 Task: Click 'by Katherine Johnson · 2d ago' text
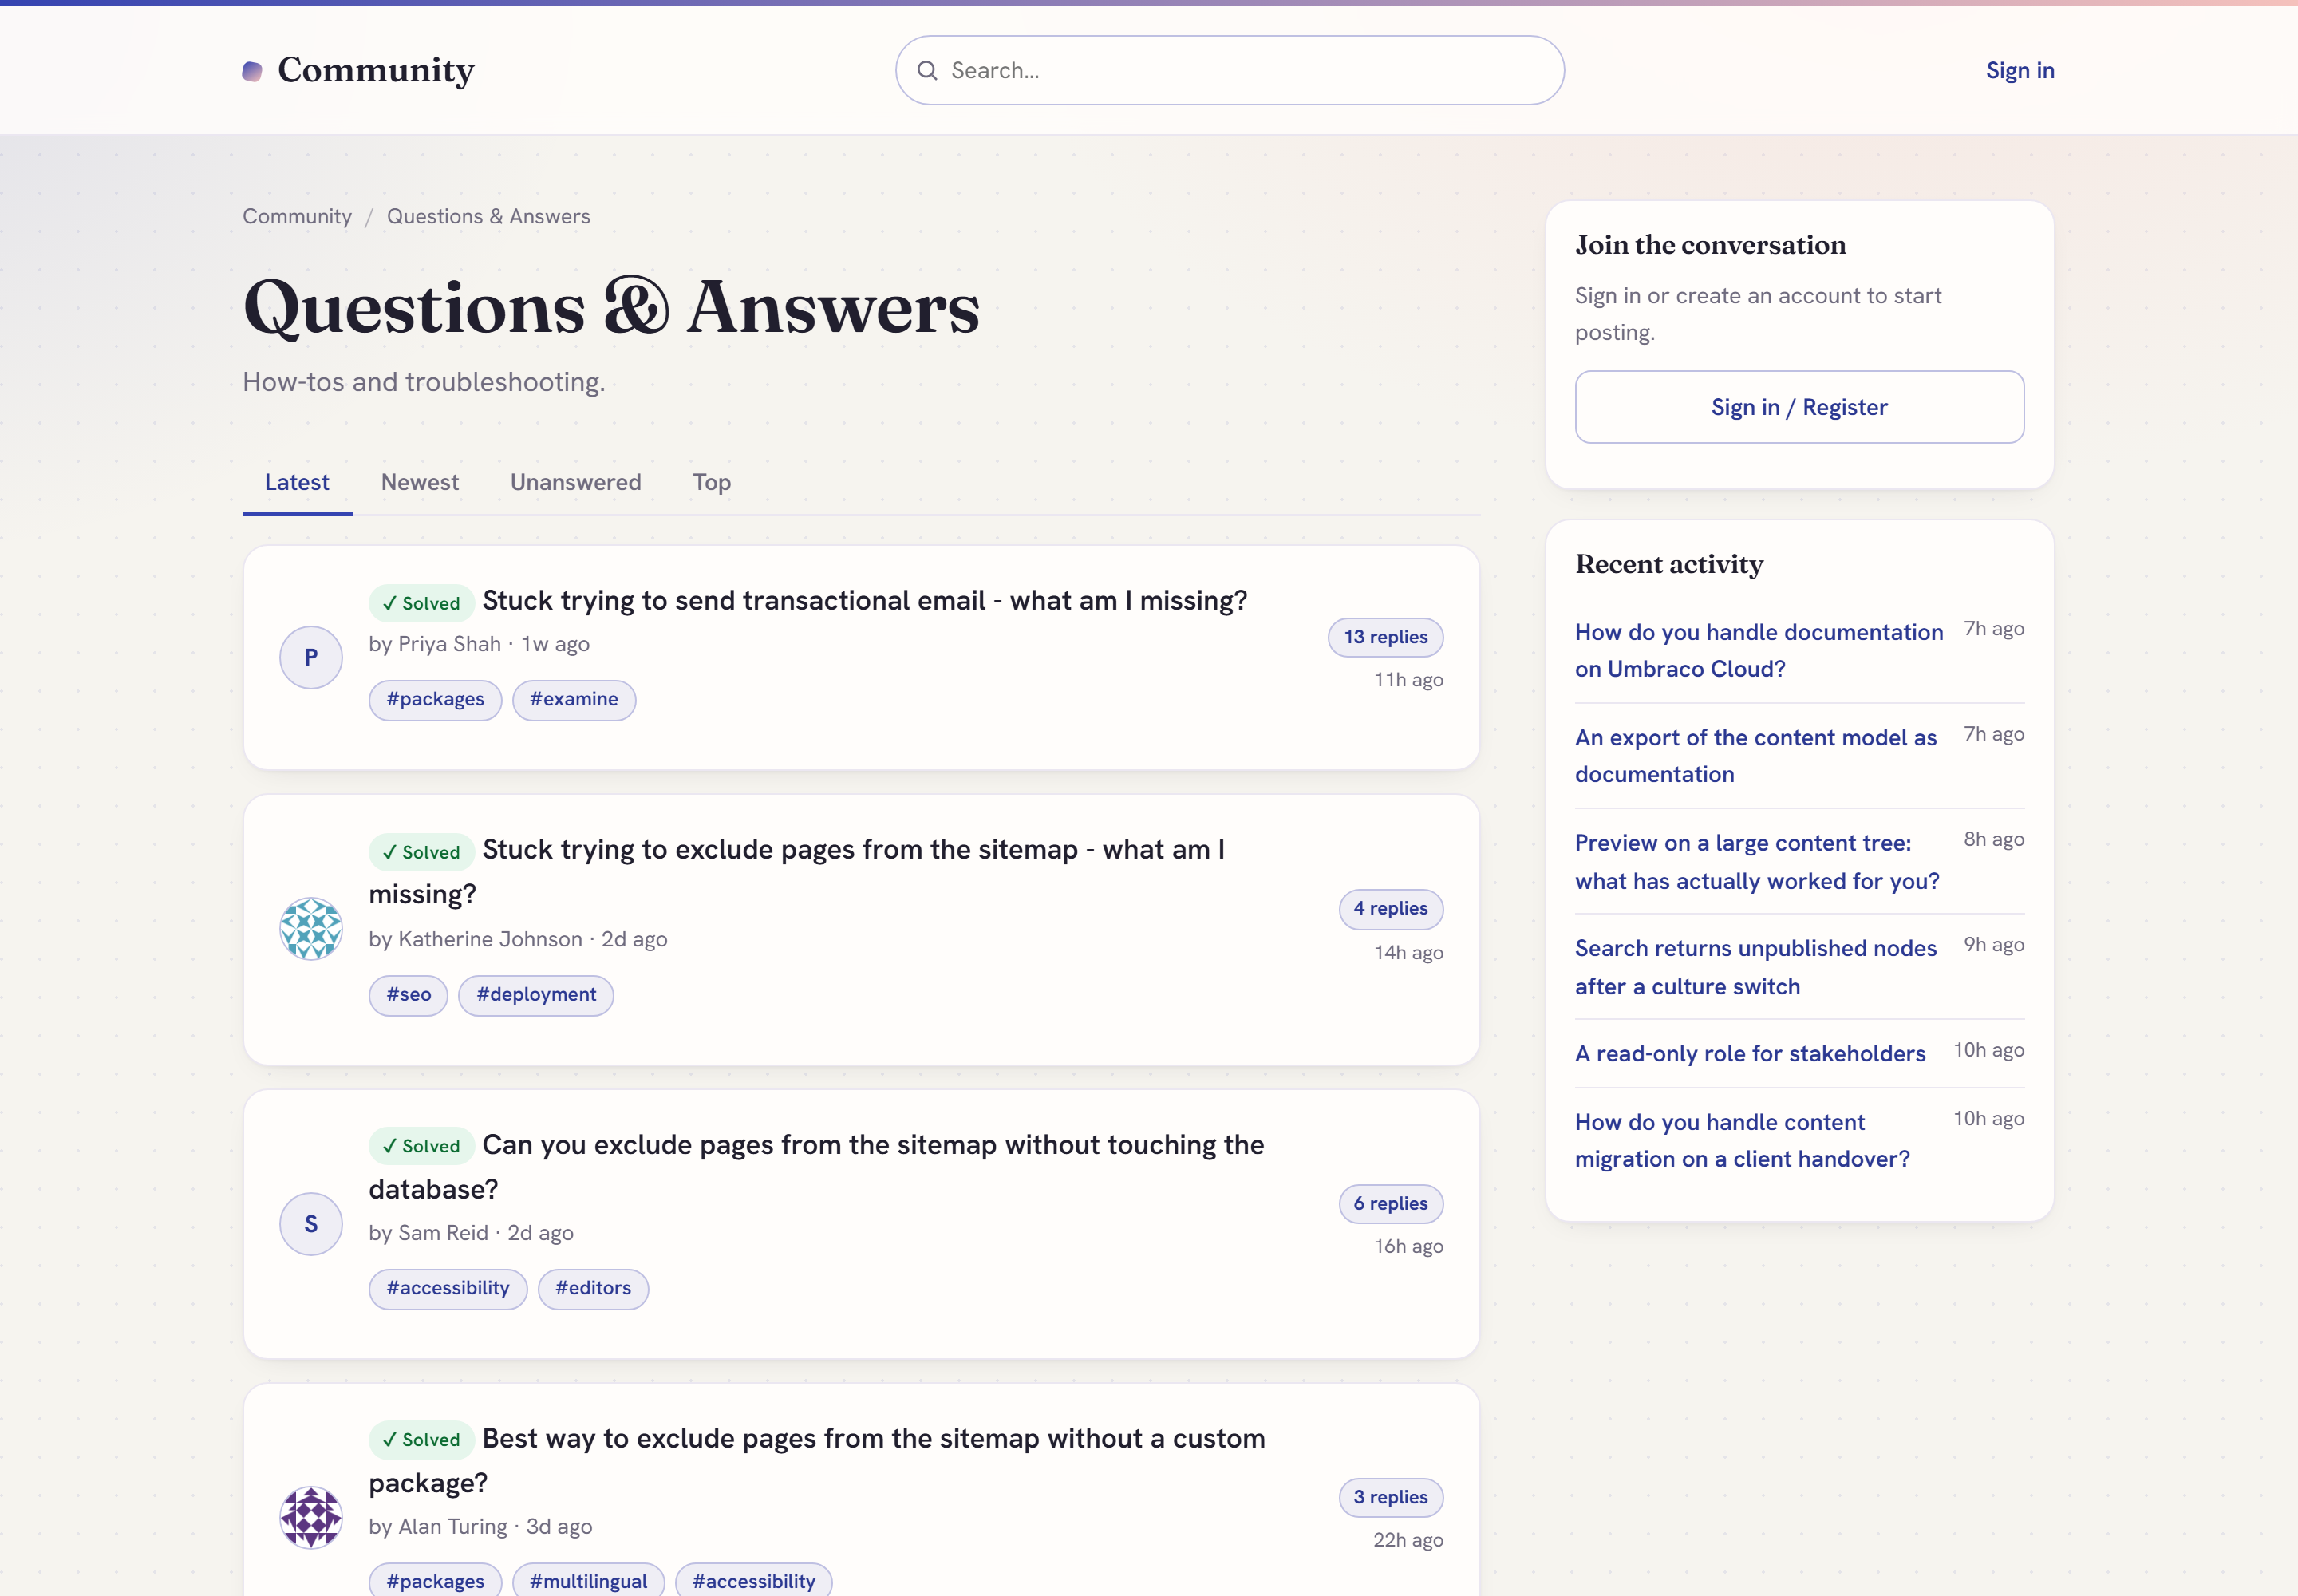click(x=518, y=939)
